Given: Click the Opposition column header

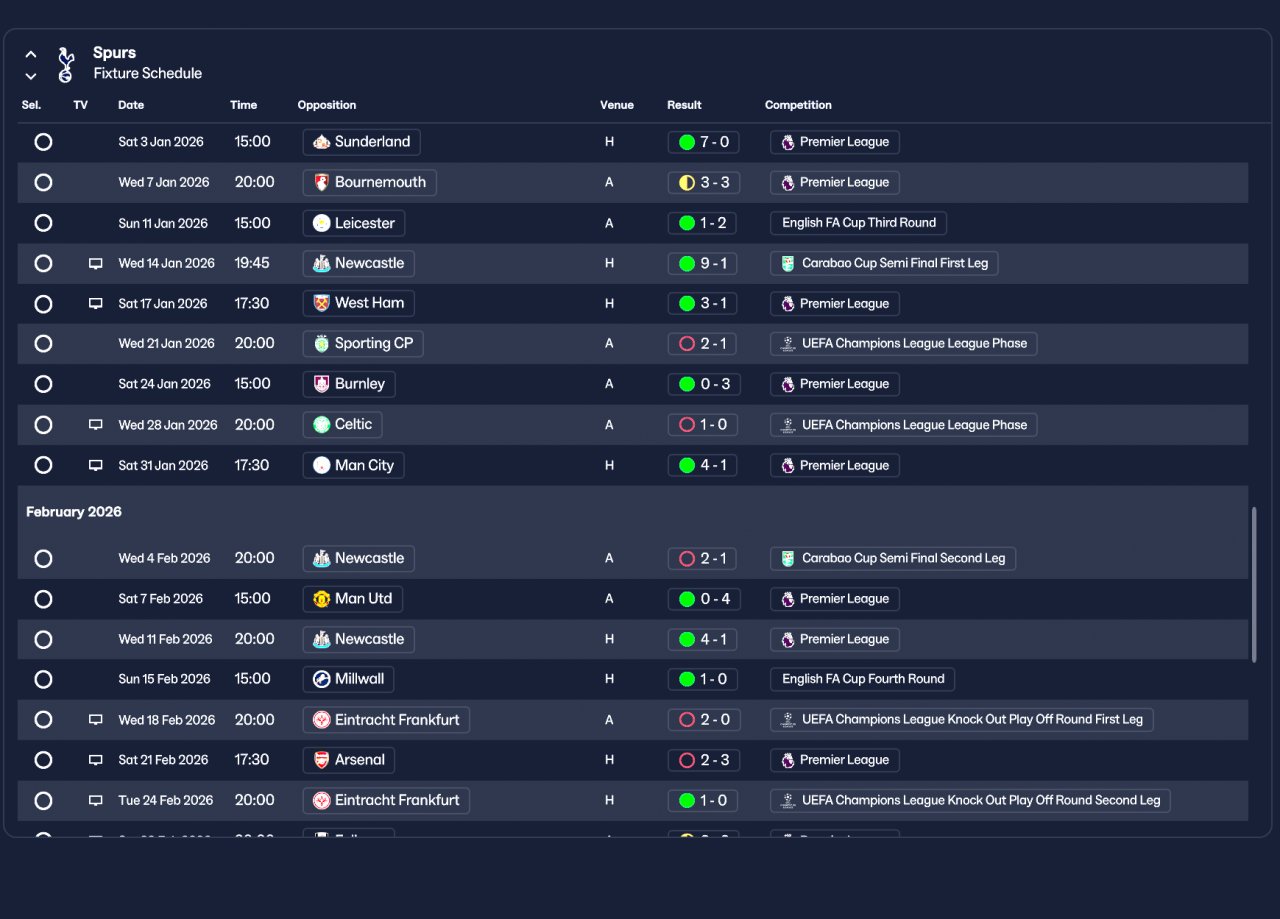Looking at the screenshot, I should (327, 105).
